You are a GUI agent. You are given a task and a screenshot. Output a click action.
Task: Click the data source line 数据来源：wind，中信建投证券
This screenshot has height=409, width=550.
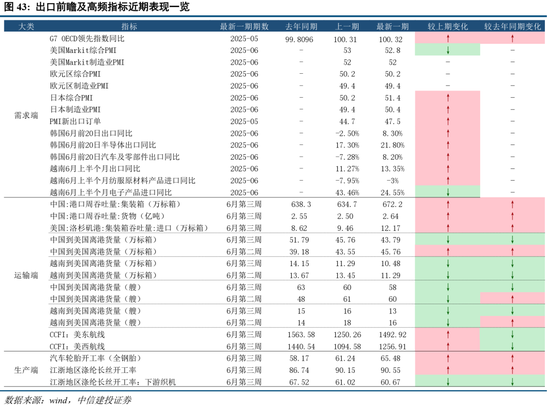(x=68, y=400)
